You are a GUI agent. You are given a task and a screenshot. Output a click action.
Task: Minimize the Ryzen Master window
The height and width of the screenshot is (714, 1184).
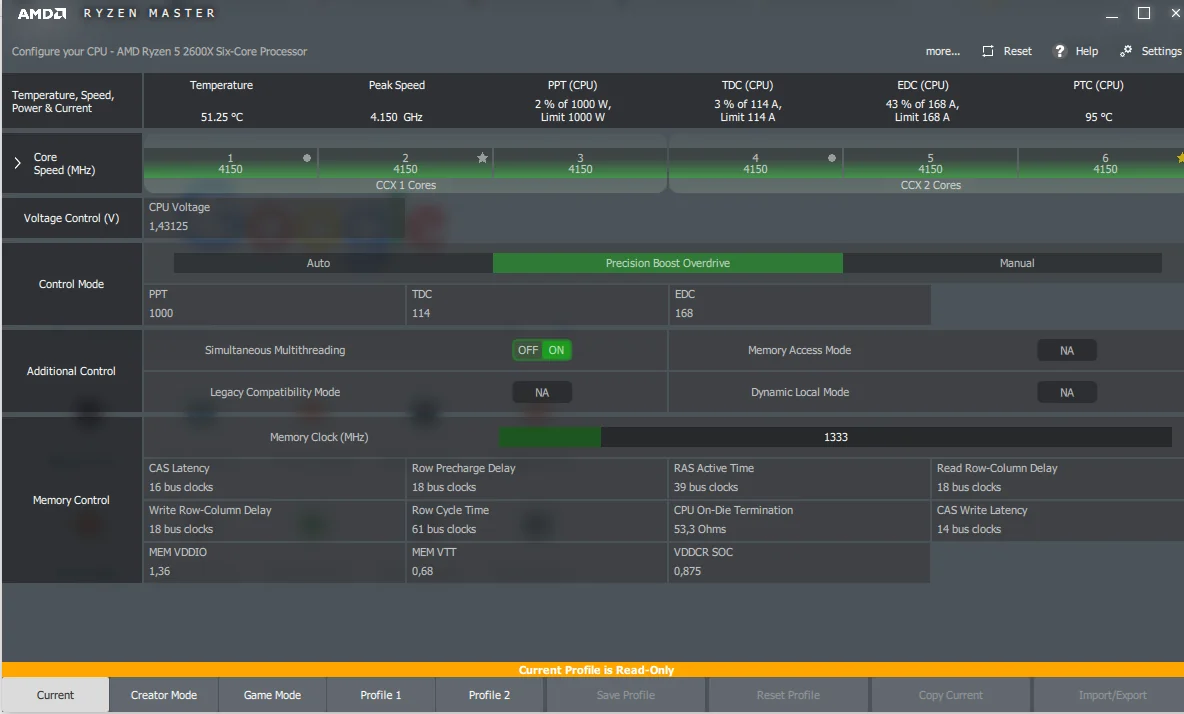1112,15
